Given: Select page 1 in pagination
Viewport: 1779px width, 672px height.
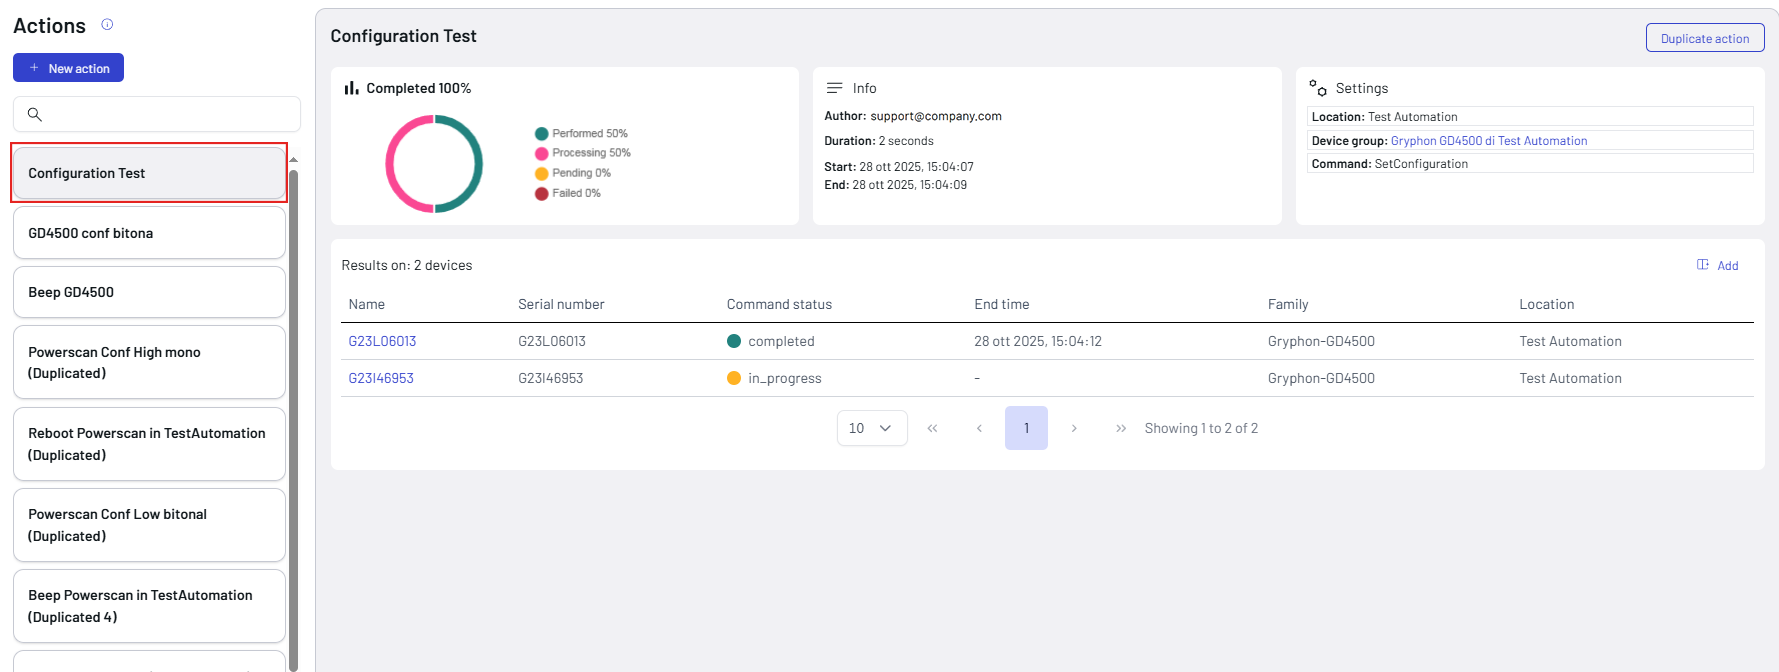Looking at the screenshot, I should 1026,428.
